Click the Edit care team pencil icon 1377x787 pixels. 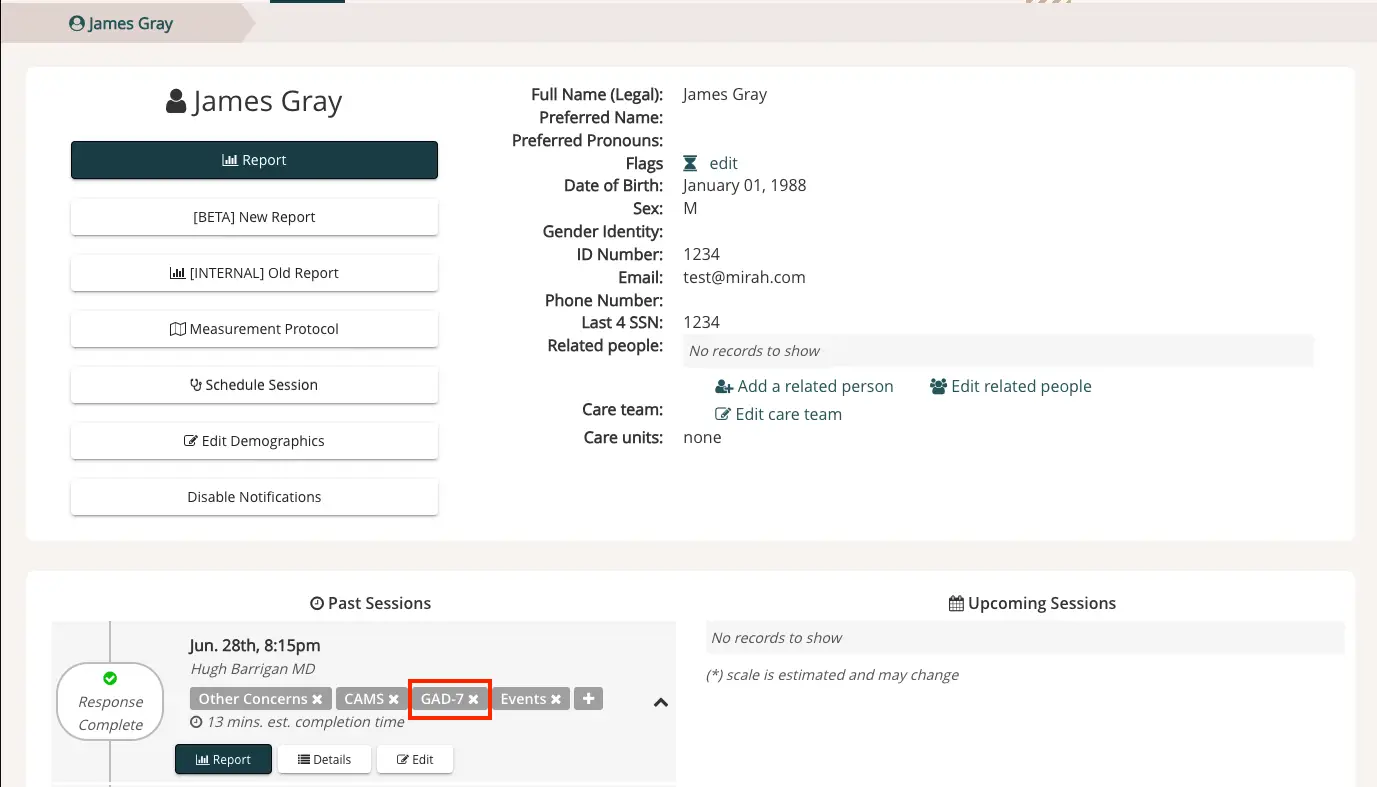(724, 414)
